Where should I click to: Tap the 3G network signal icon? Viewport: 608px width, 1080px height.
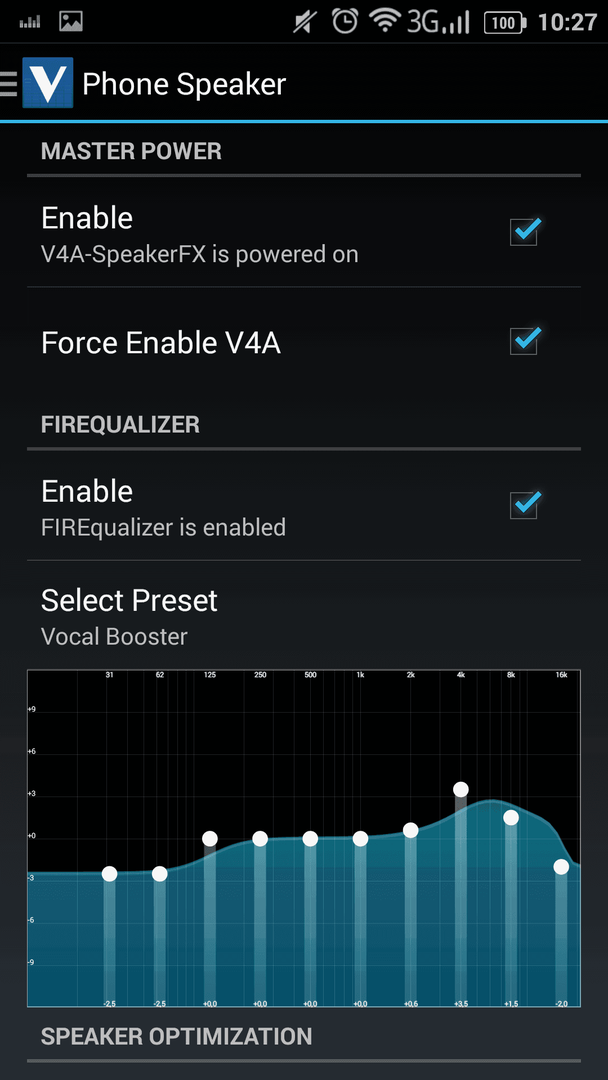pos(438,22)
